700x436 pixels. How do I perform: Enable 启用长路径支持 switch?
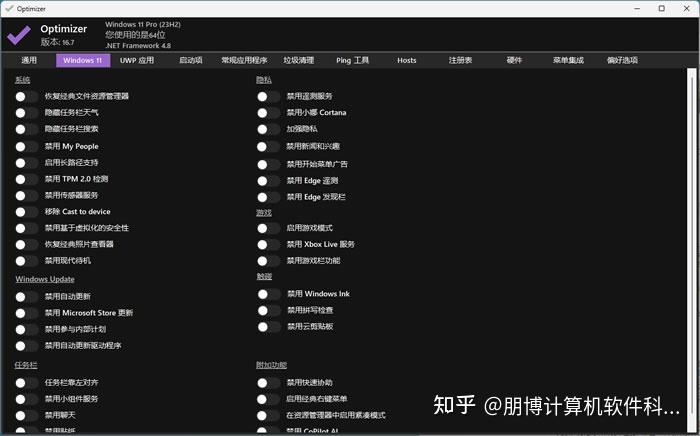pyautogui.click(x=26, y=163)
